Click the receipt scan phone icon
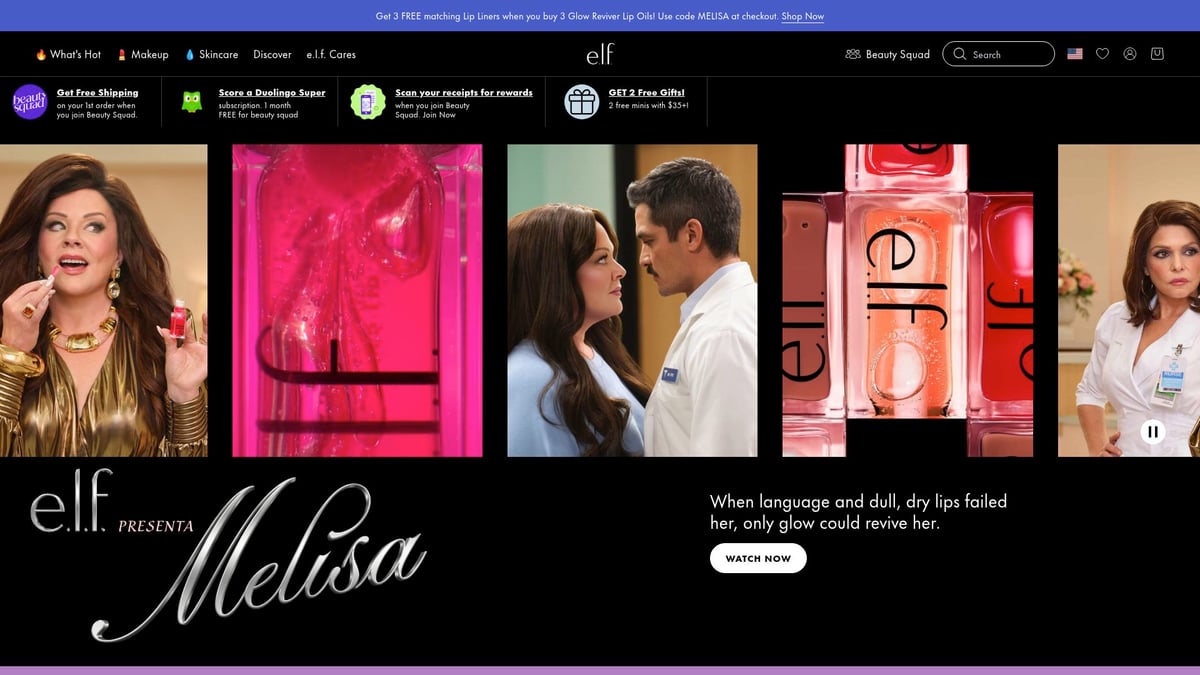1200x675 pixels. click(368, 102)
